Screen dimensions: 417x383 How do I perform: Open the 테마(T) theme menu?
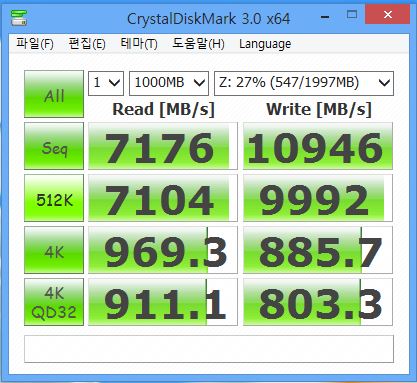(x=139, y=44)
